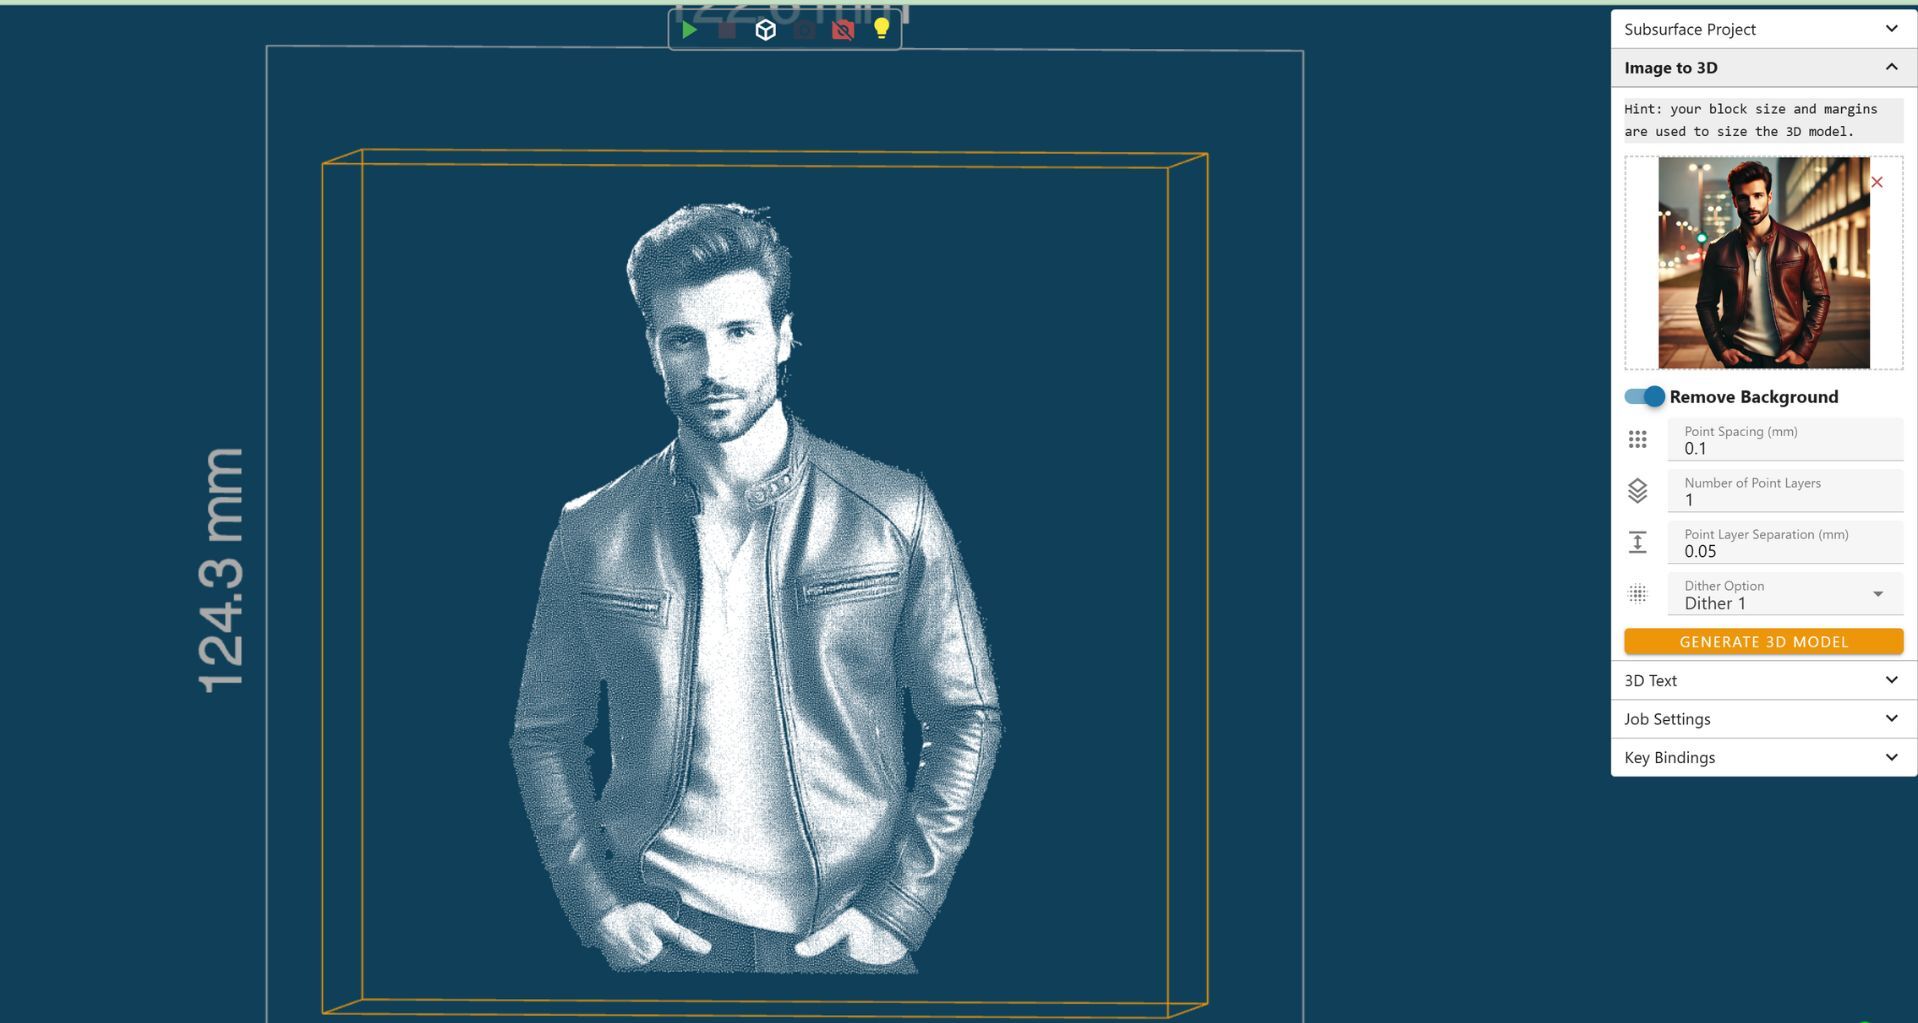This screenshot has width=1918, height=1023.
Task: Click the dither pattern icon
Action: (1637, 594)
